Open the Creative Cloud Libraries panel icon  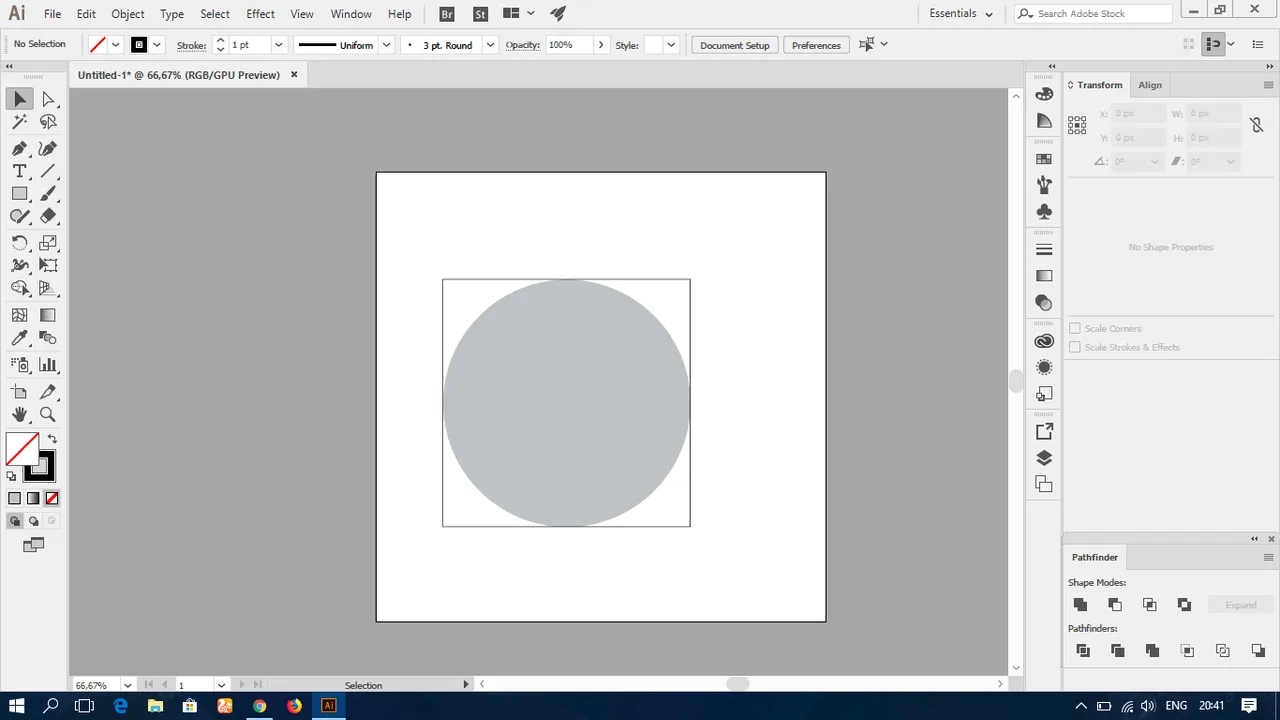tap(1044, 341)
